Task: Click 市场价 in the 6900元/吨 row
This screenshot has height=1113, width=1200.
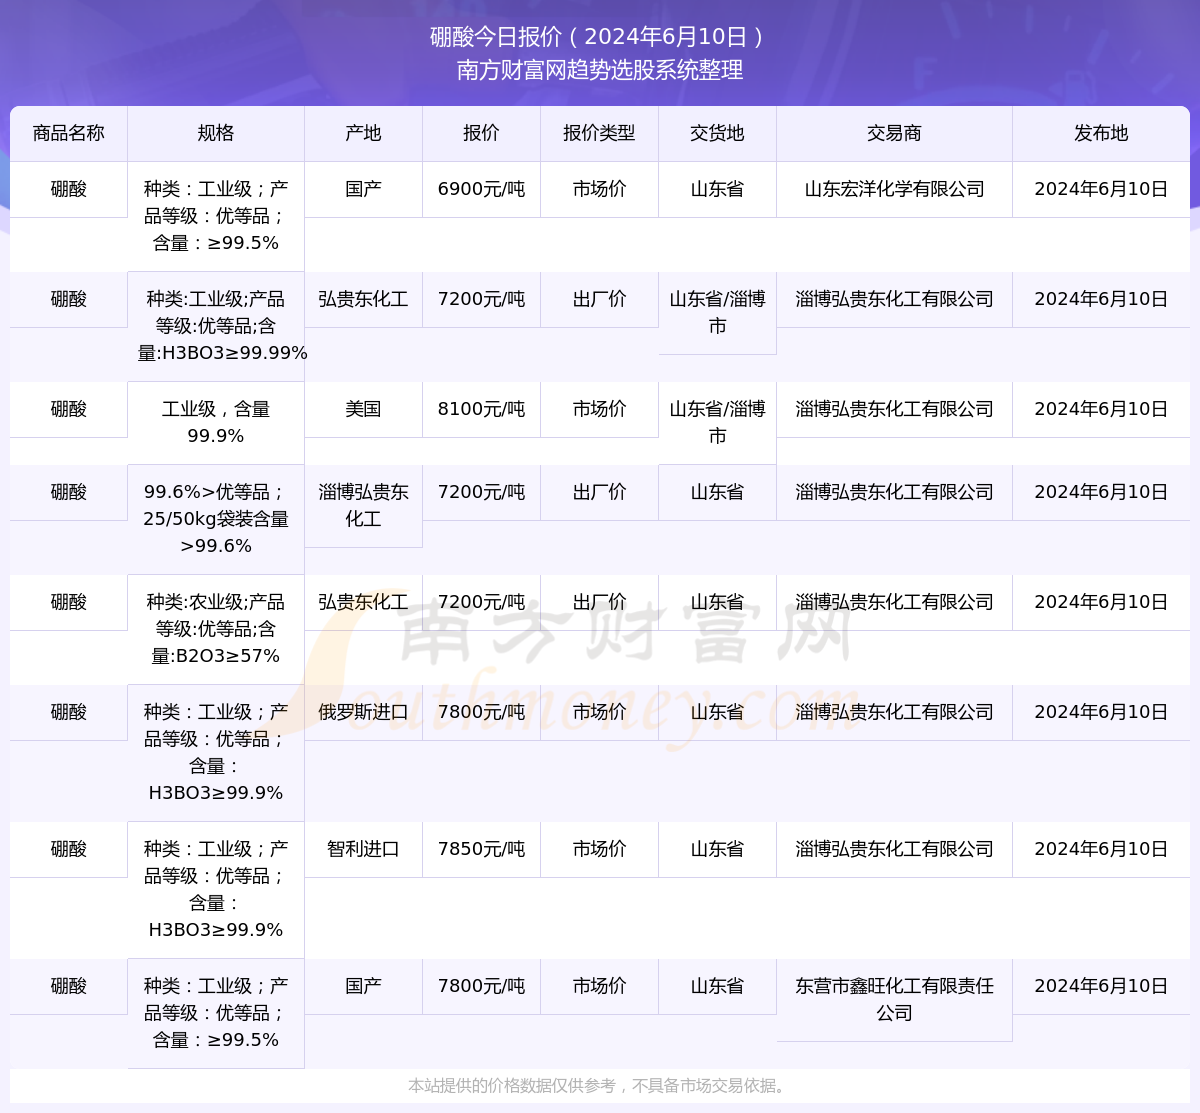Action: 599,189
